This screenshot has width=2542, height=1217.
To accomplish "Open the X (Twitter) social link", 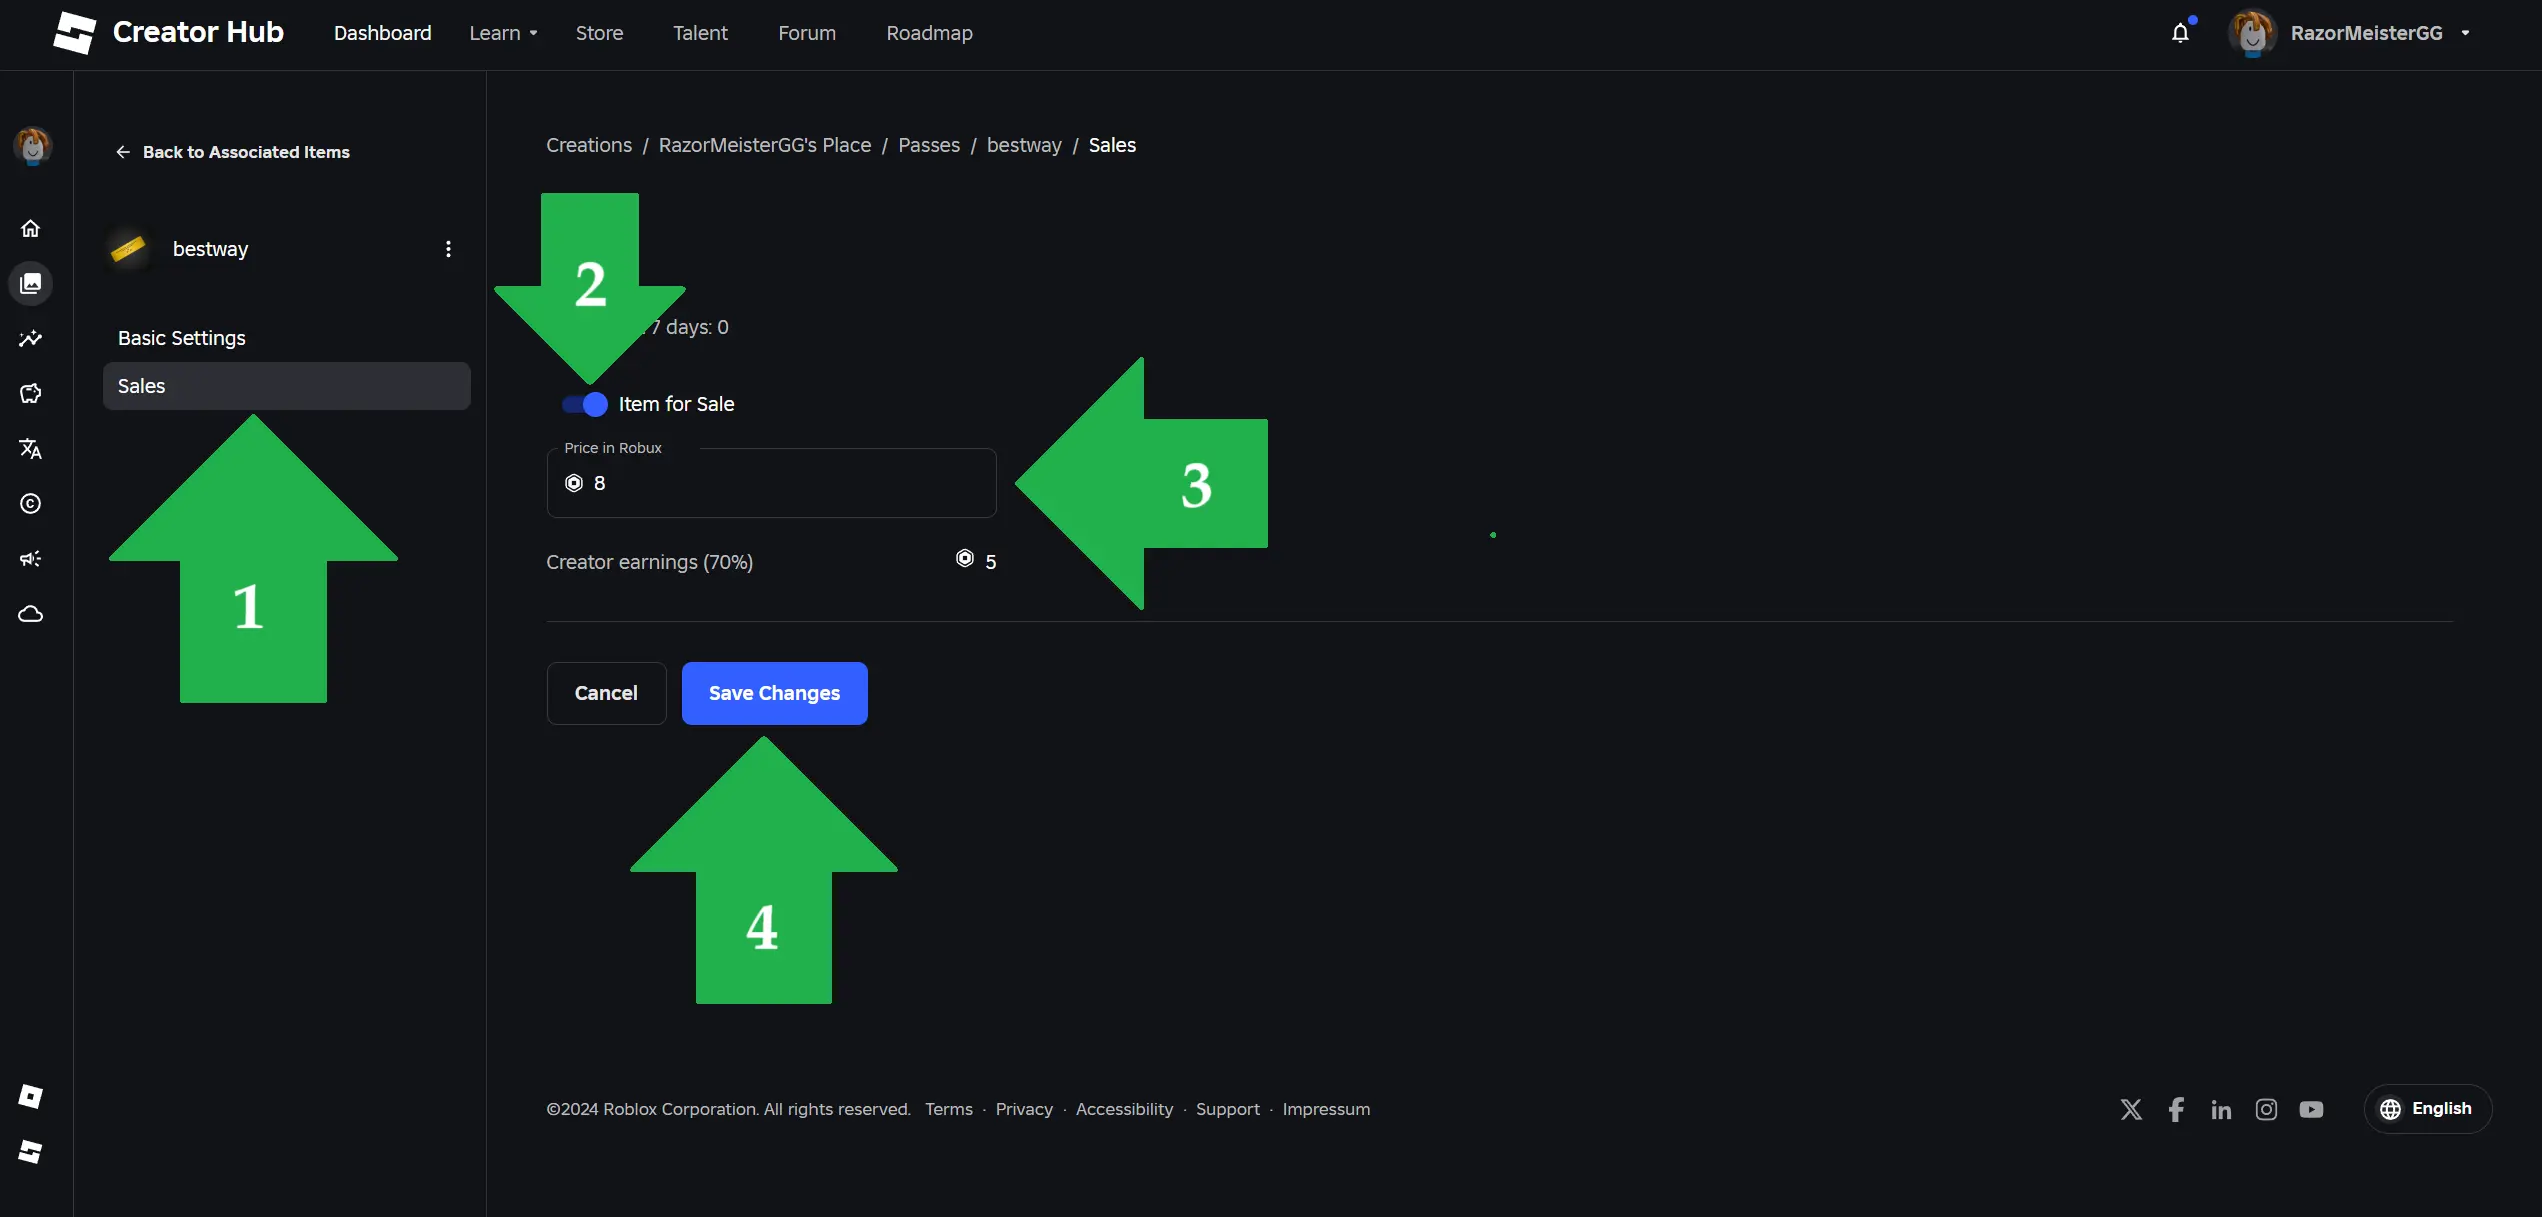I will [x=2131, y=1109].
